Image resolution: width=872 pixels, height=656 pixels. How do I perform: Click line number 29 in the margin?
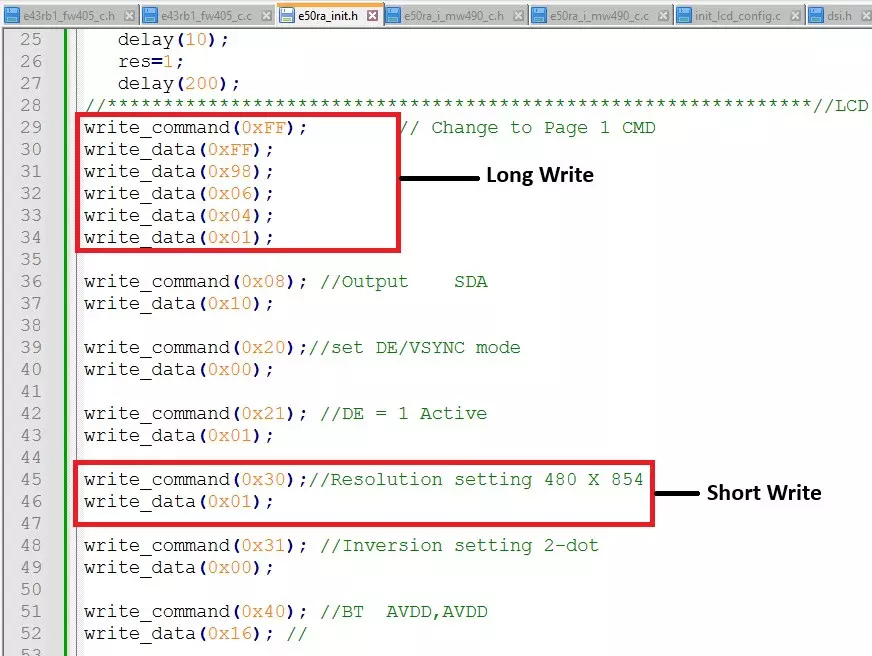click(30, 128)
